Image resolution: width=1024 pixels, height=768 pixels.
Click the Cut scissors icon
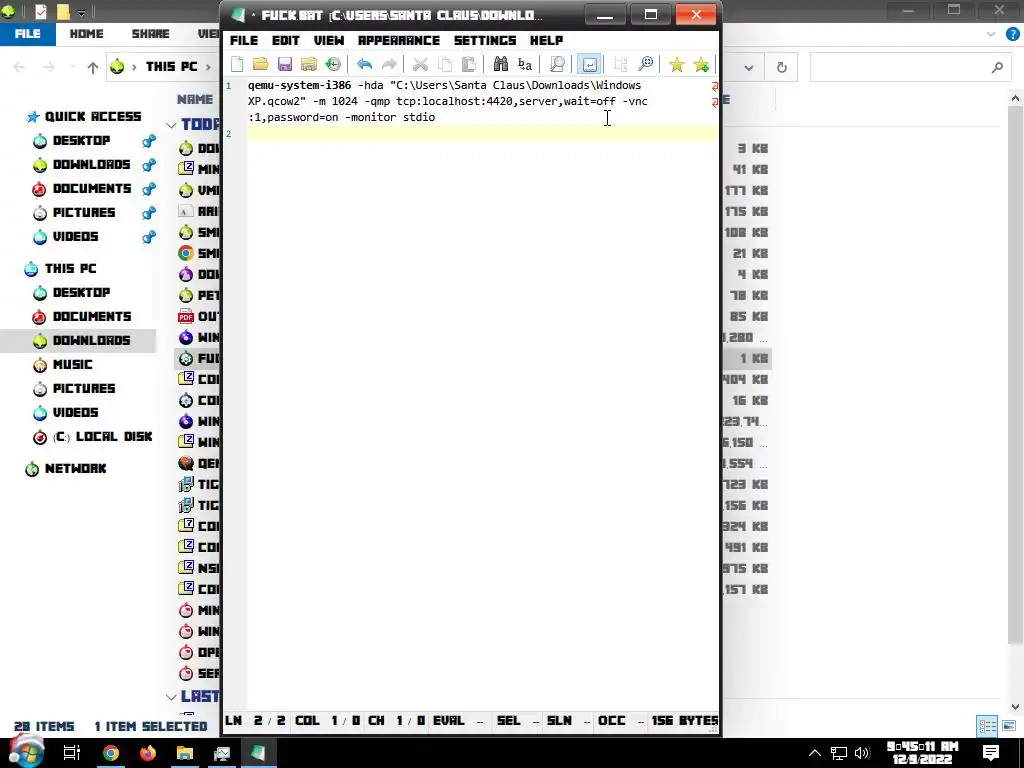click(421, 64)
